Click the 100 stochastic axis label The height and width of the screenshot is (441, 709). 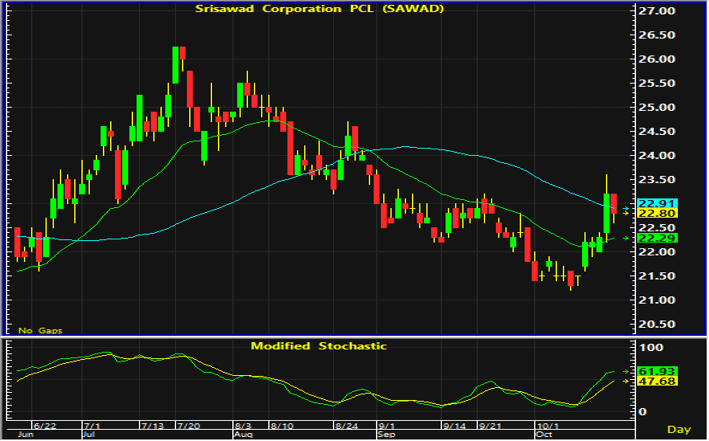pyautogui.click(x=651, y=347)
